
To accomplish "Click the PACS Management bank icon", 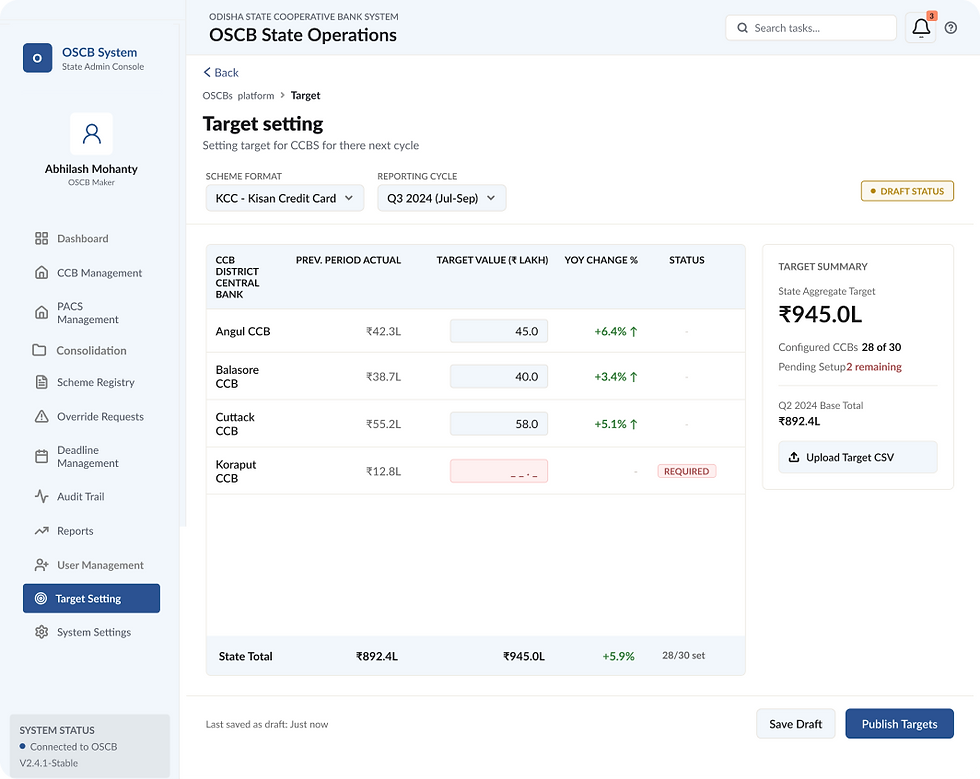I will (41, 313).
